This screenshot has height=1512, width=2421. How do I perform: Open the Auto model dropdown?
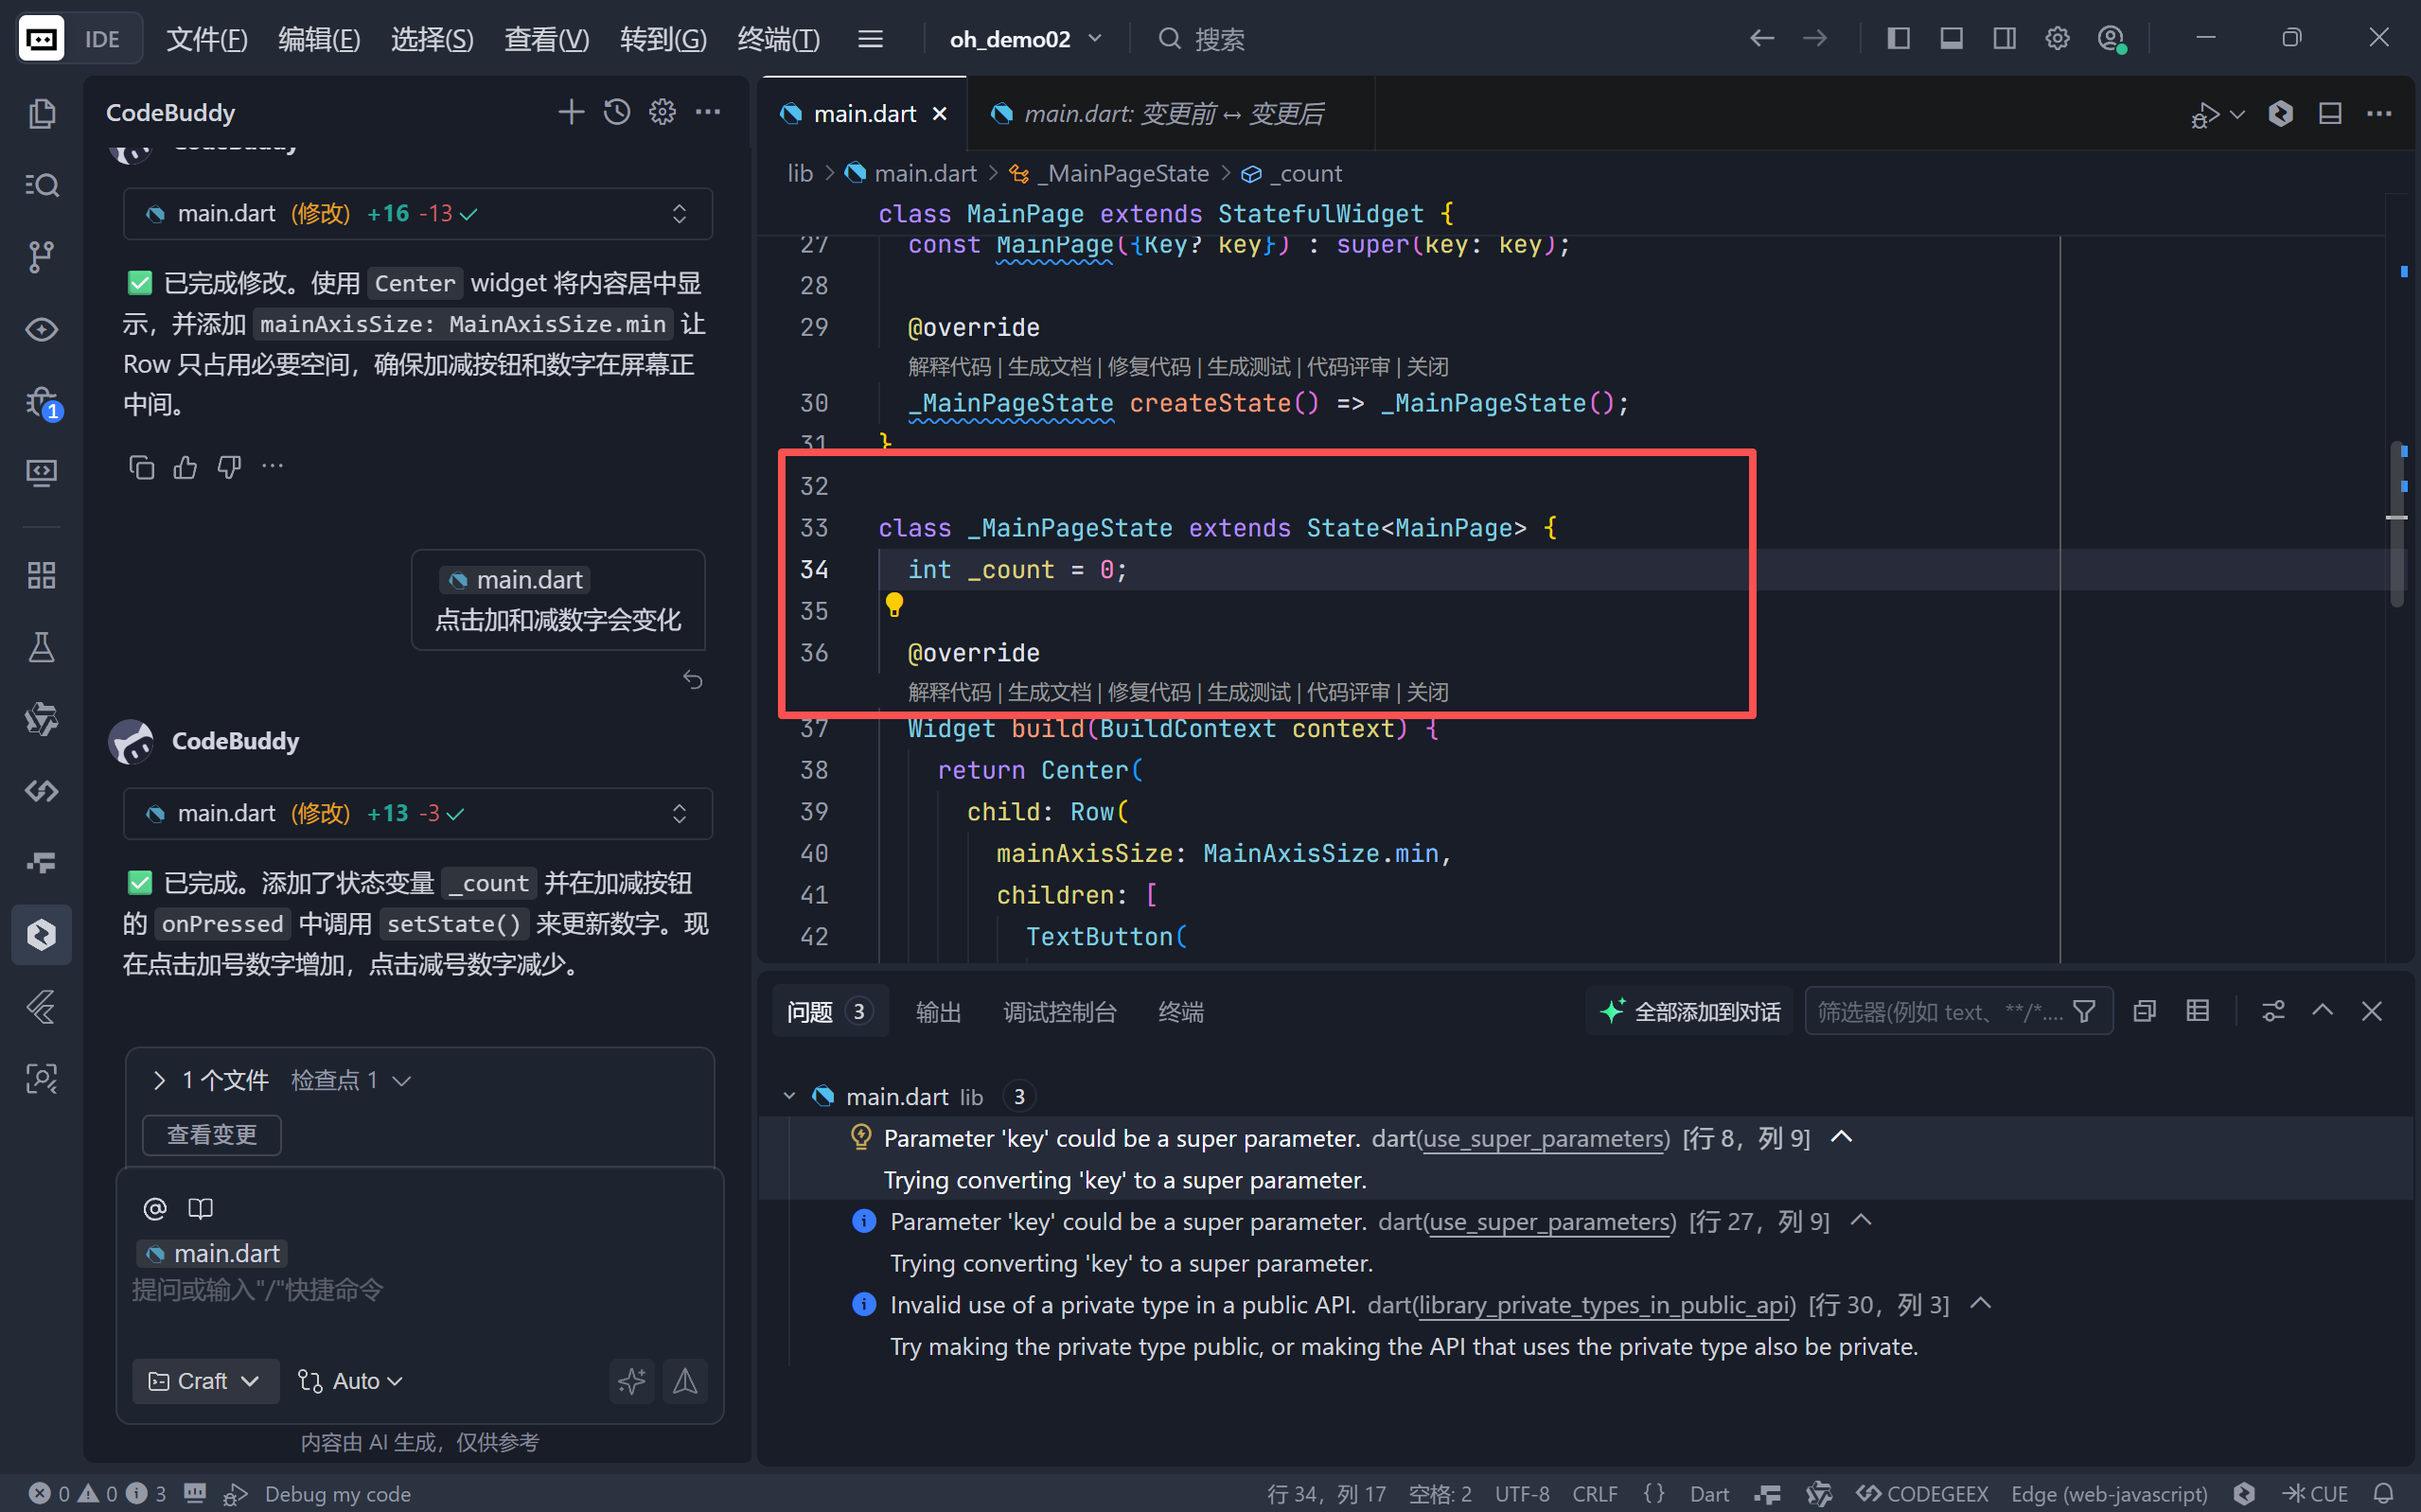[x=351, y=1381]
